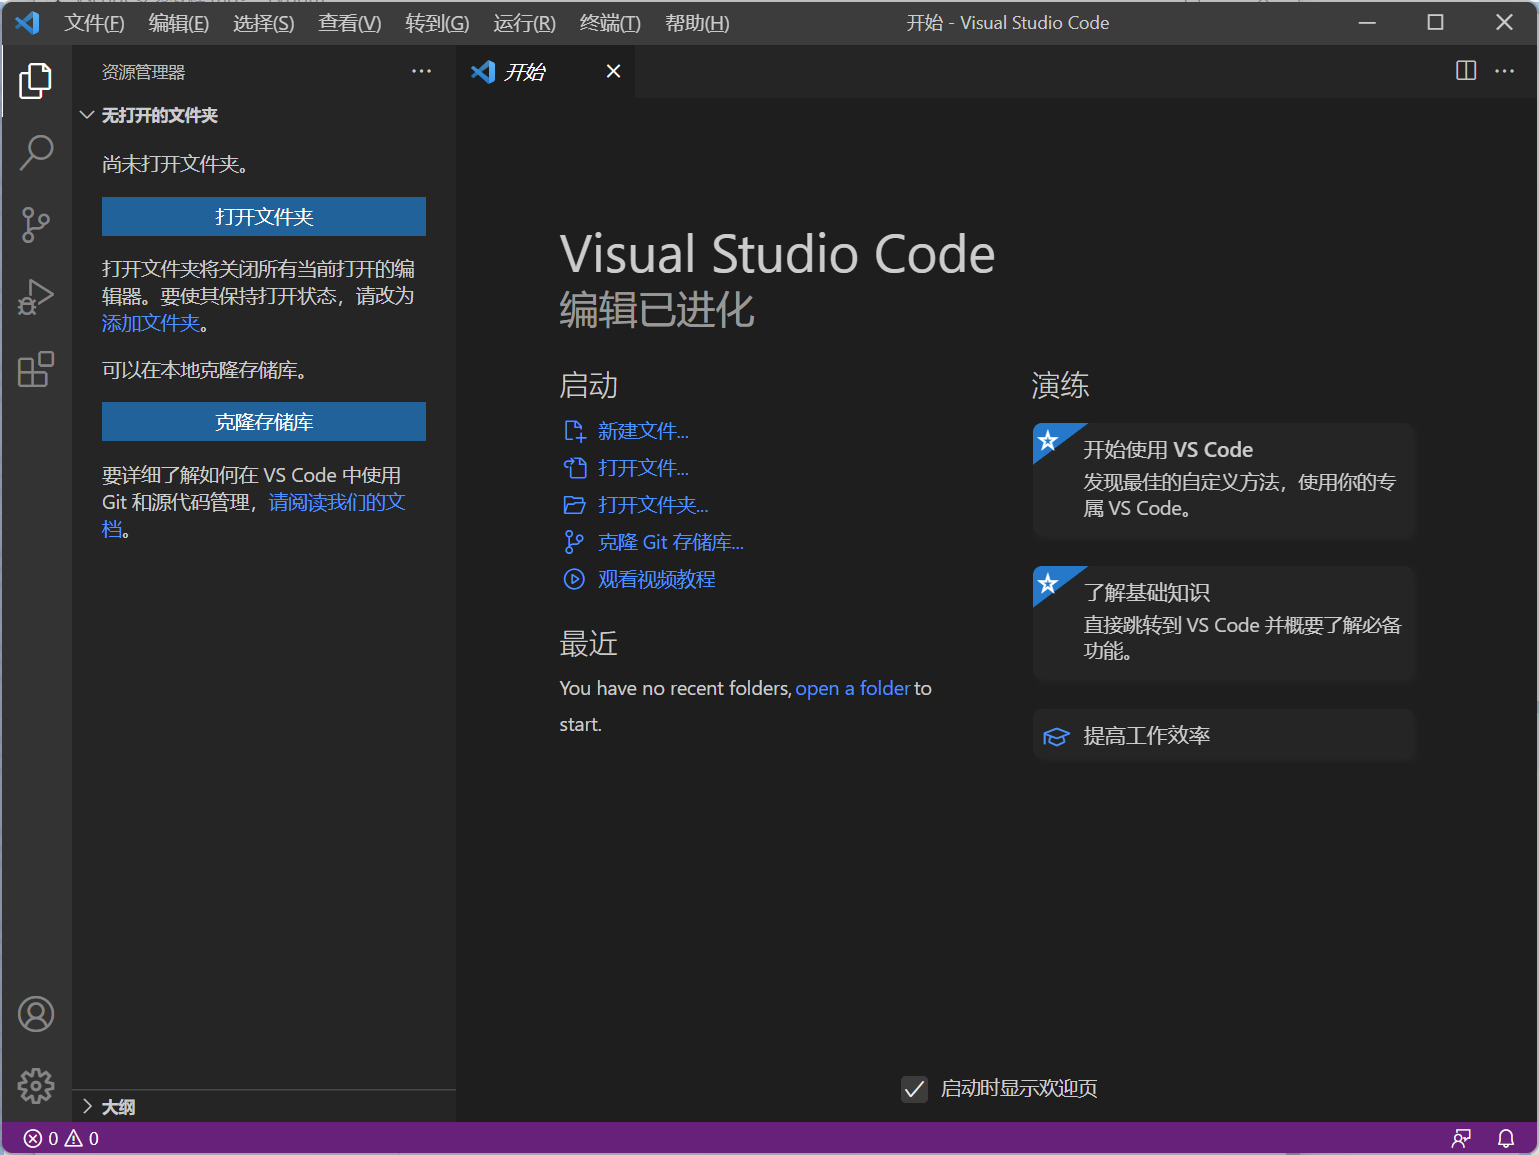1539x1155 pixels.
Task: Open the 终端(T) menu
Action: [x=610, y=23]
